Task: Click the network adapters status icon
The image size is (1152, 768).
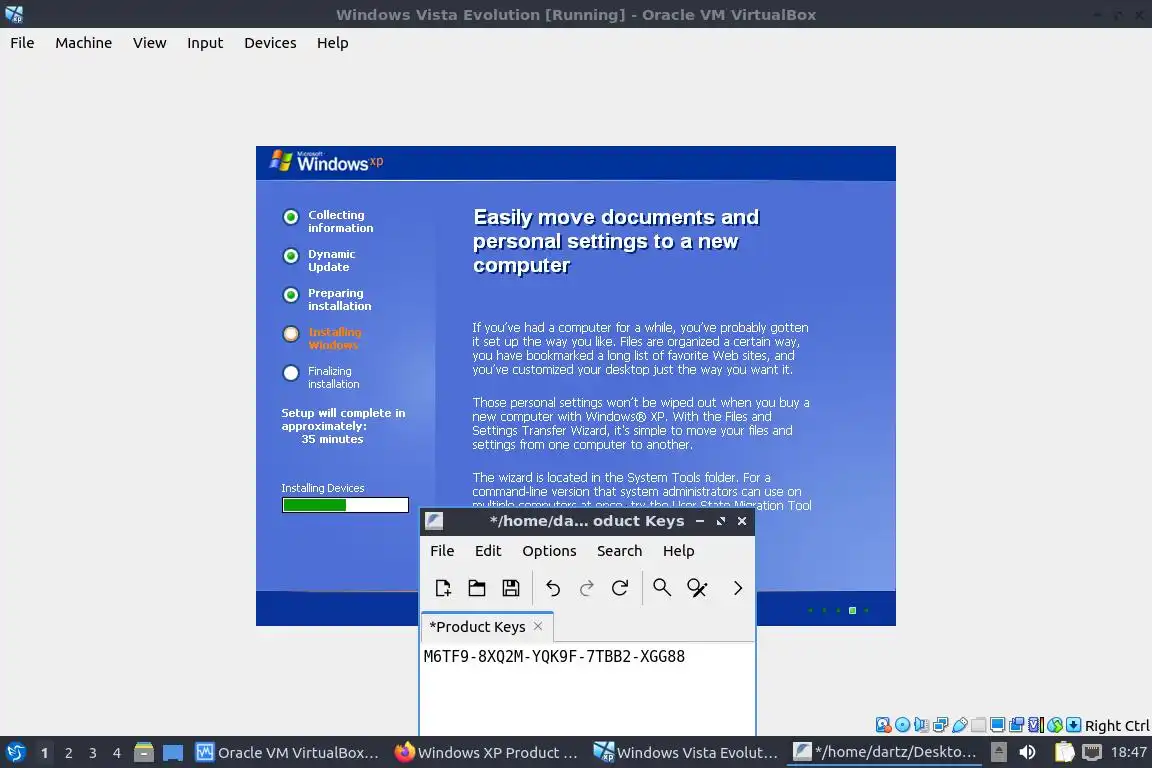Action: coord(940,725)
